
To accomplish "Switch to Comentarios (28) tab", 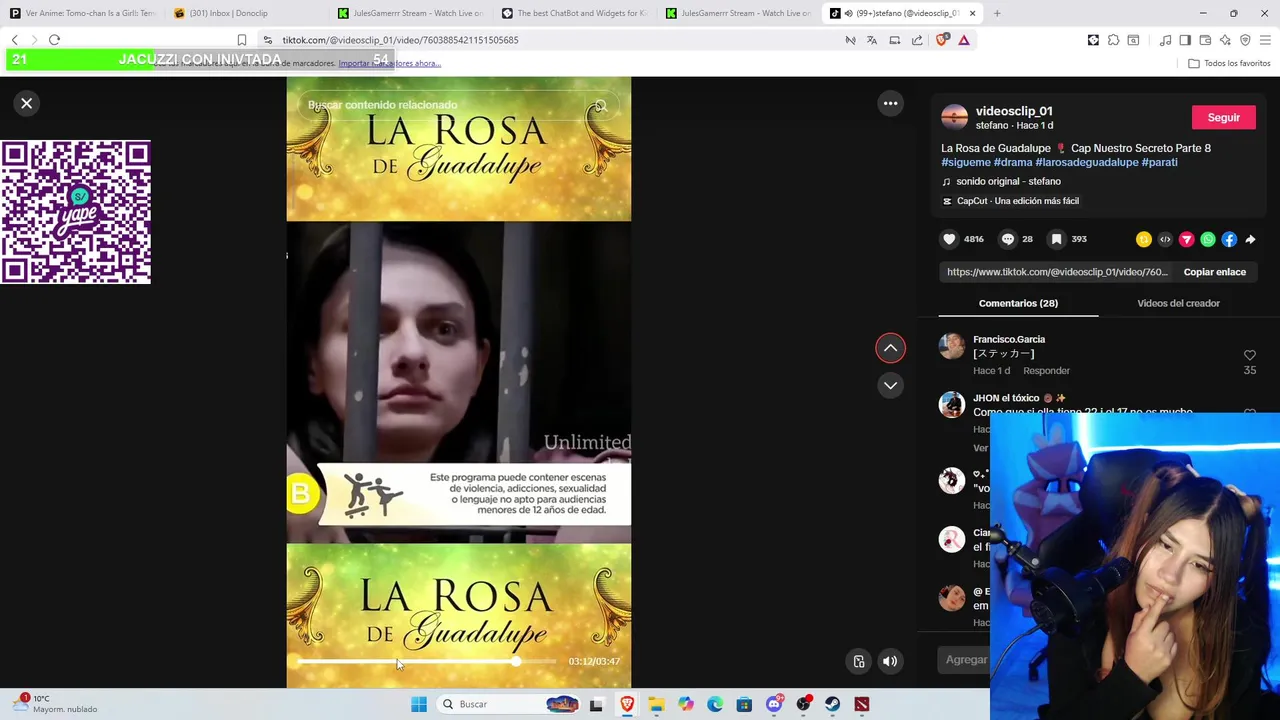I will [1018, 303].
